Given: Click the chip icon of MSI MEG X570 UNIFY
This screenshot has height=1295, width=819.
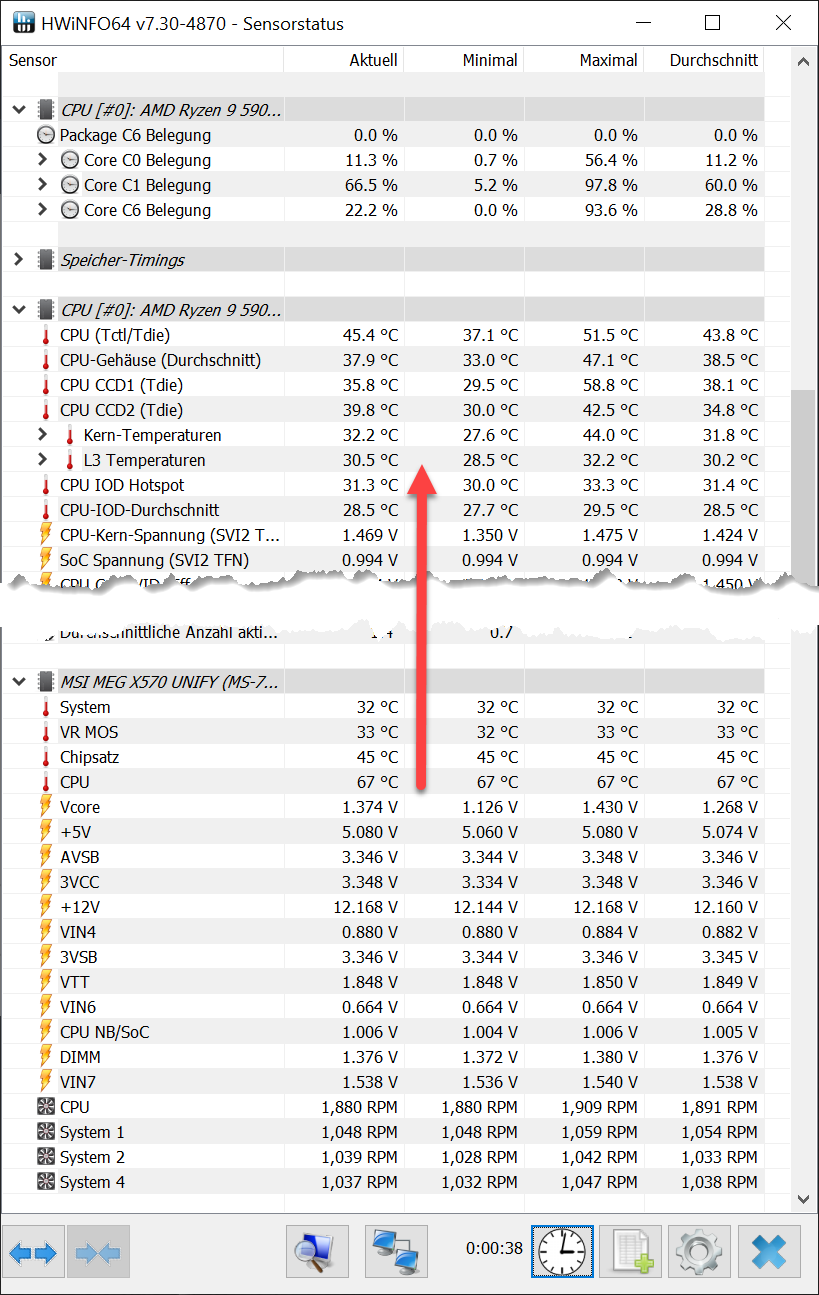Looking at the screenshot, I should pyautogui.click(x=46, y=682).
